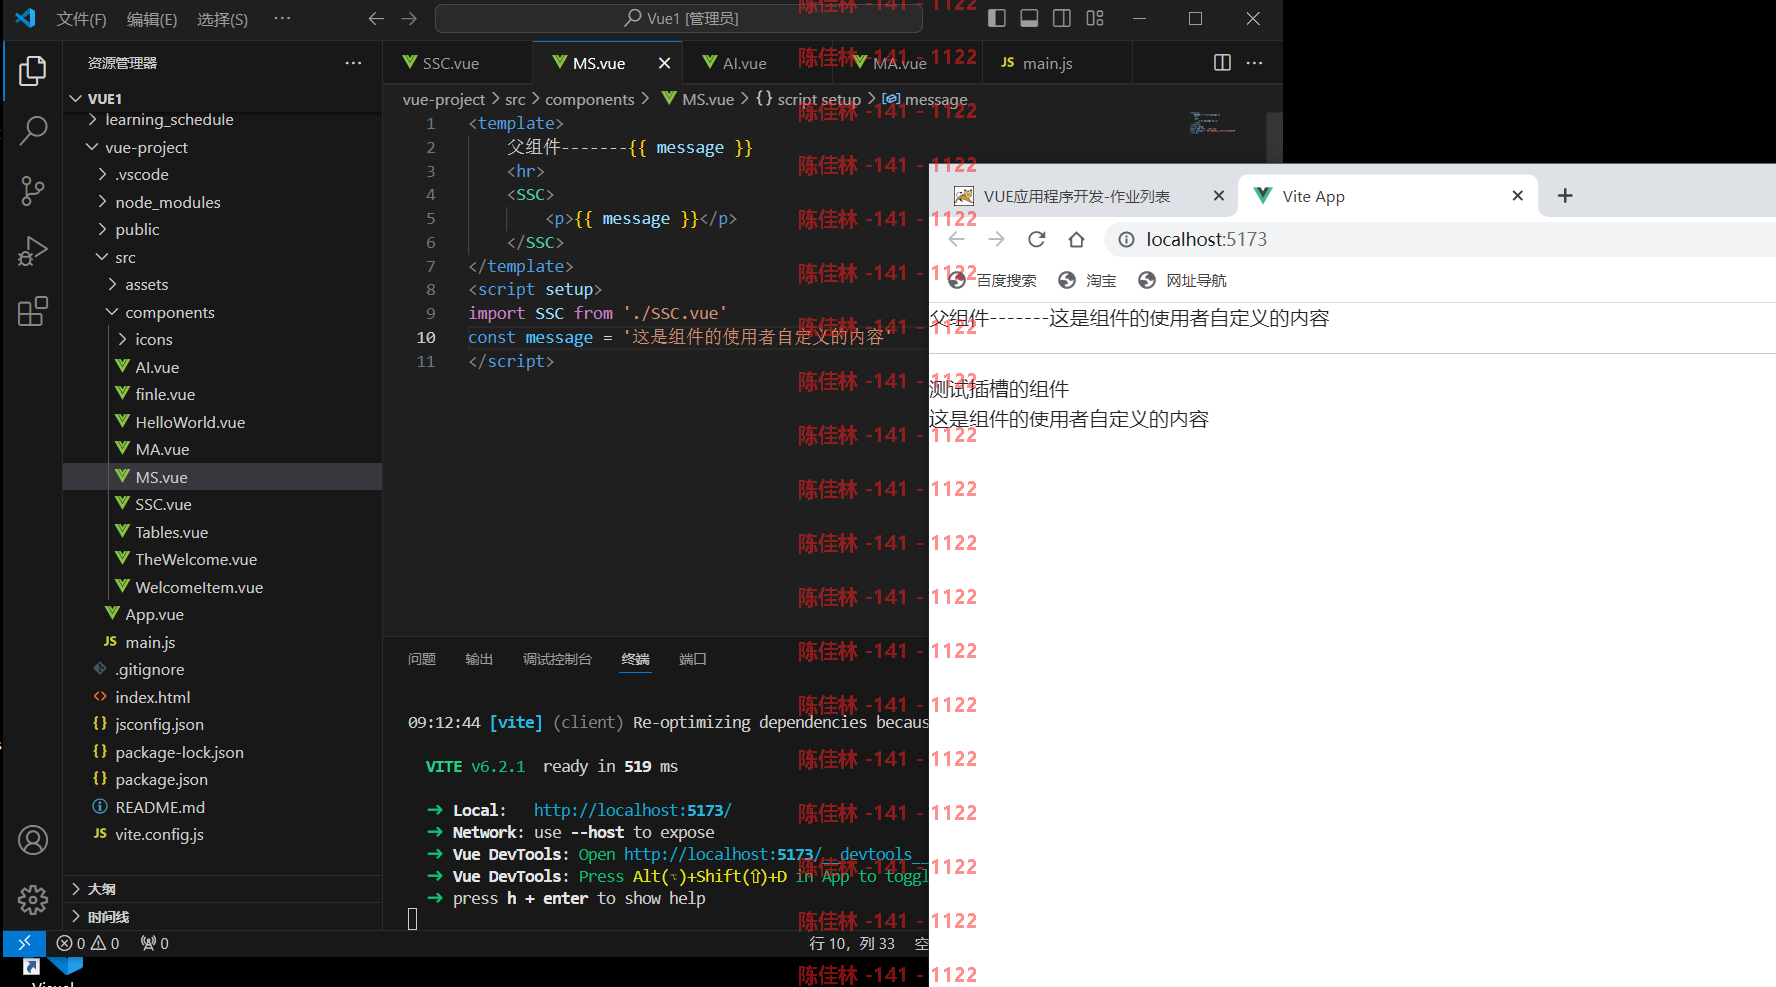Open the 文件(F) menu
Screen dimensions: 1776x987
click(x=82, y=19)
